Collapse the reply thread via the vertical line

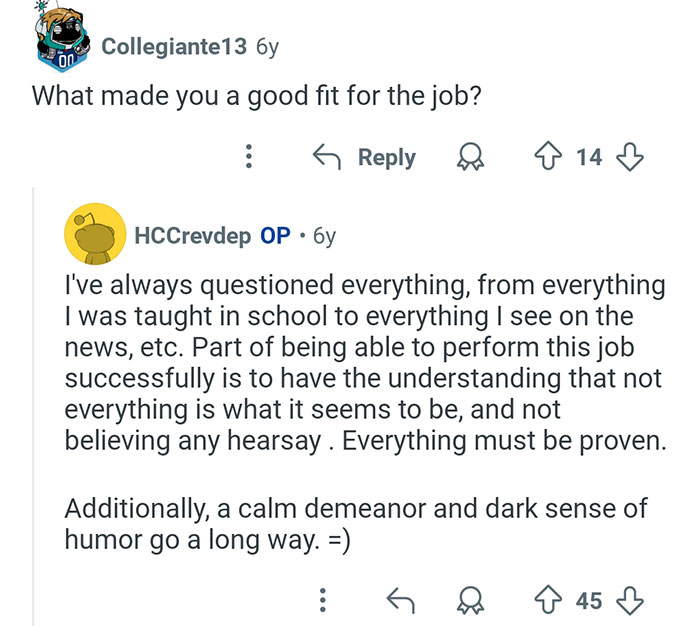pyautogui.click(x=33, y=400)
